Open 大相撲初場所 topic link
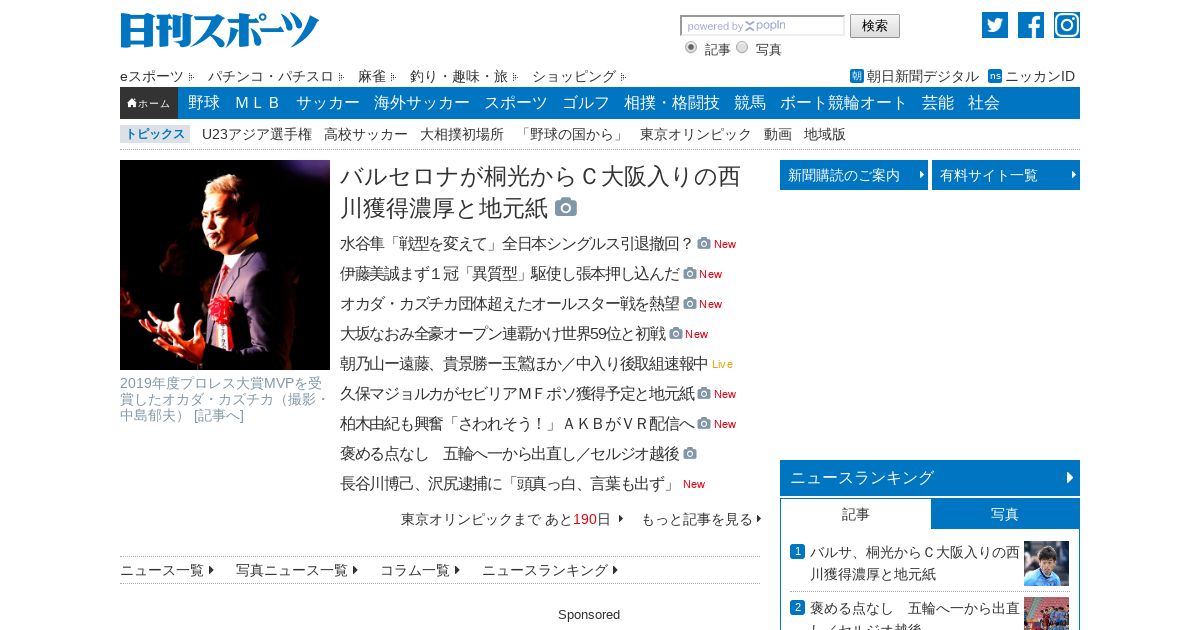Viewport: 1200px width, 630px height. pyautogui.click(x=462, y=134)
